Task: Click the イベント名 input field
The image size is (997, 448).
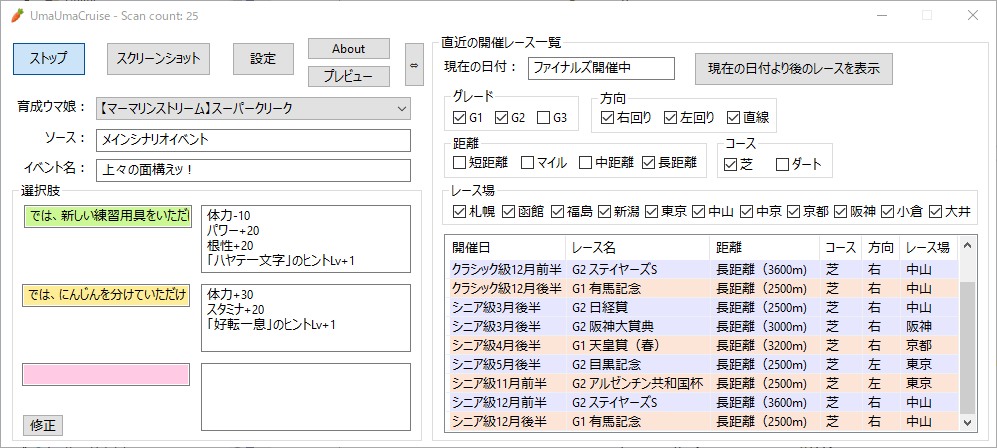Action: [254, 171]
